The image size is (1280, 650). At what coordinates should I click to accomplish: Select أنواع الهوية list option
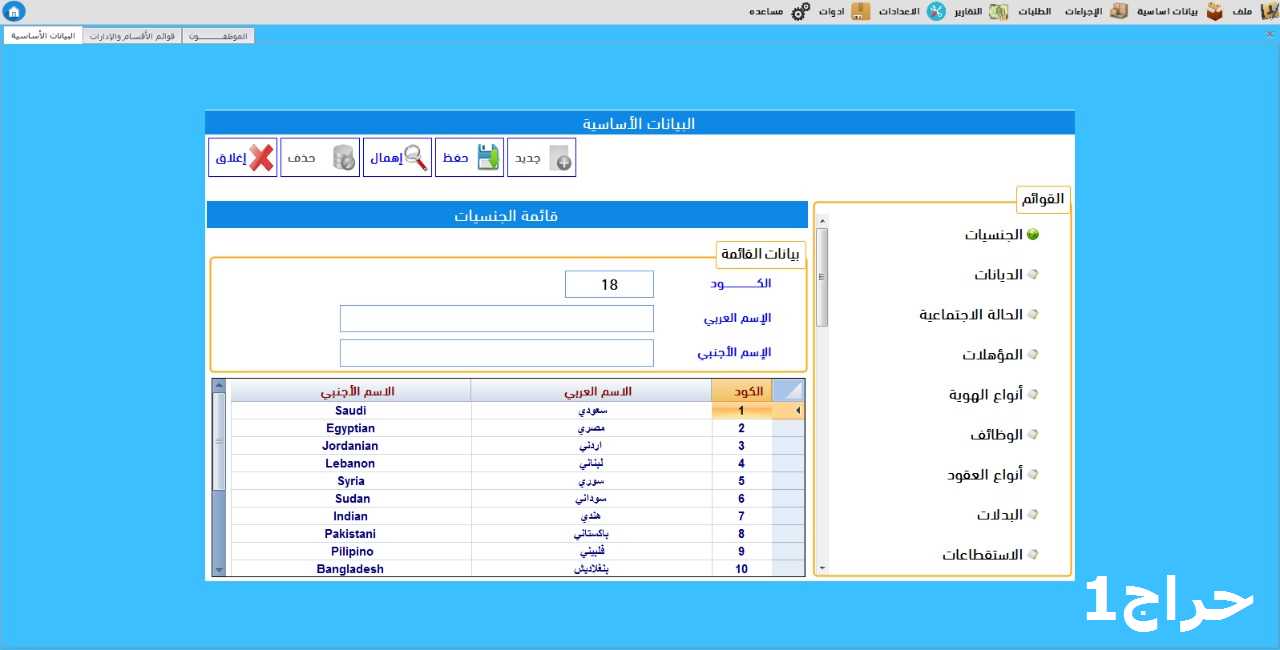click(x=994, y=395)
